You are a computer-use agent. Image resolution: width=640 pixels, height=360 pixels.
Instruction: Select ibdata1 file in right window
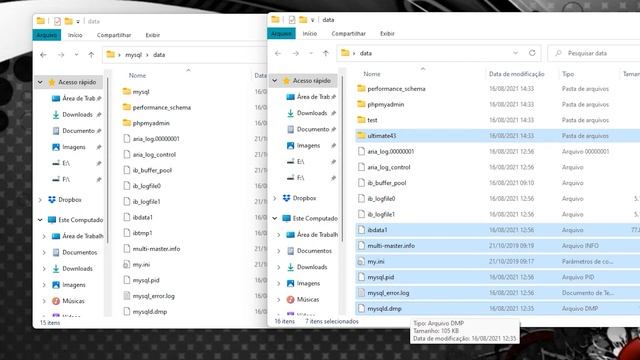497,230
